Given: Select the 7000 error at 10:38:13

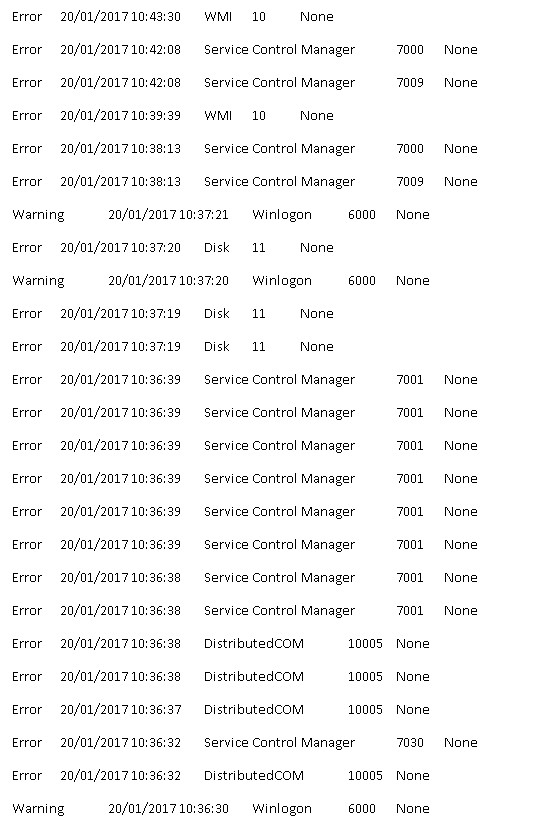Looking at the screenshot, I should pos(245,149).
